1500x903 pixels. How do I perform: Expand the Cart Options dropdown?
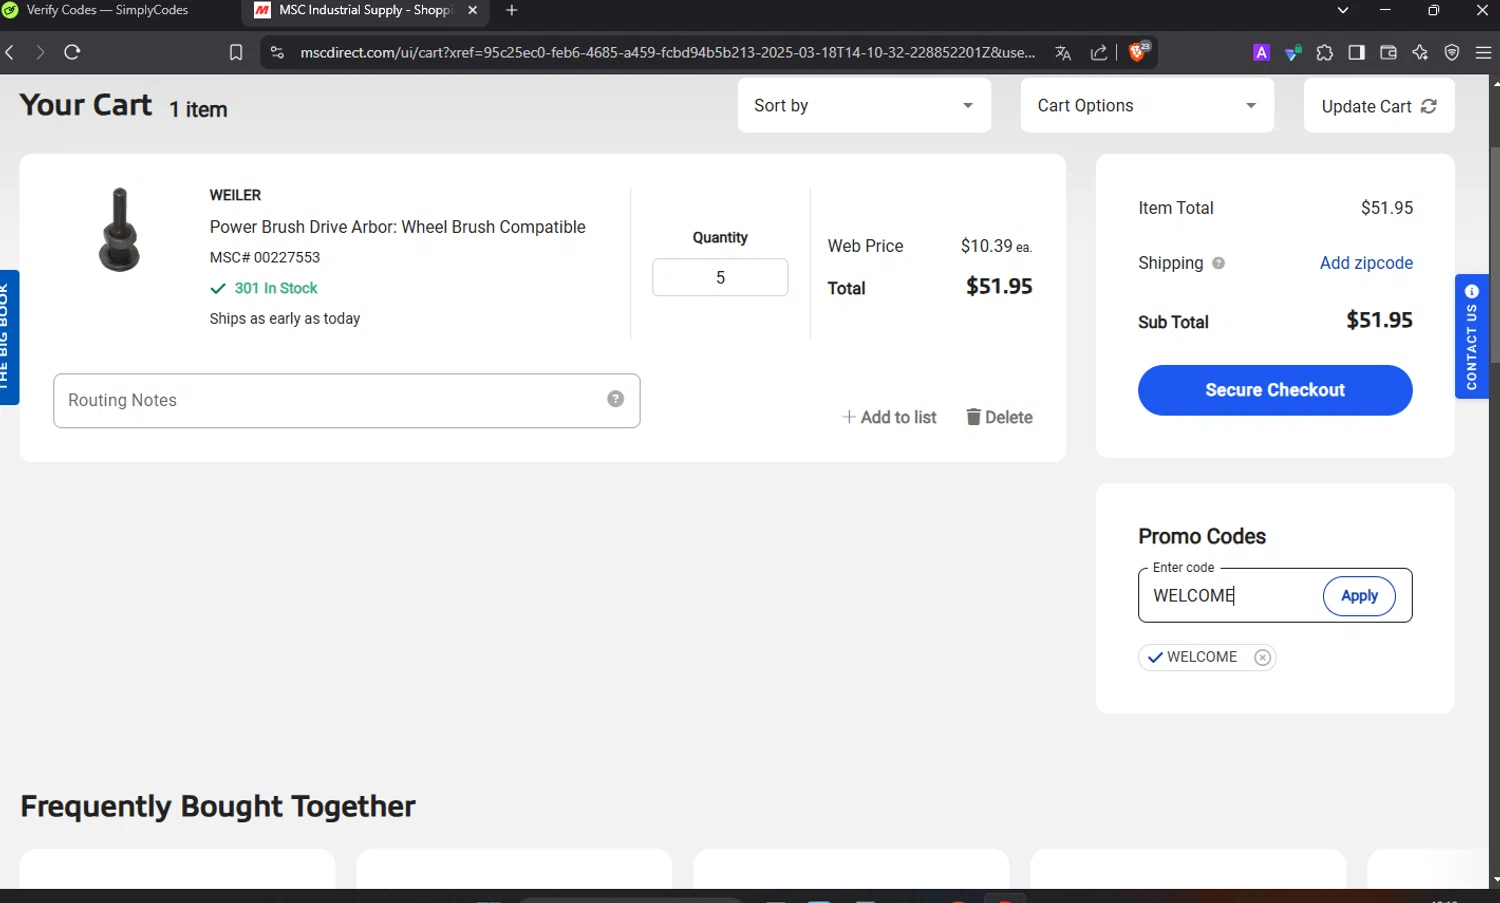point(1146,106)
